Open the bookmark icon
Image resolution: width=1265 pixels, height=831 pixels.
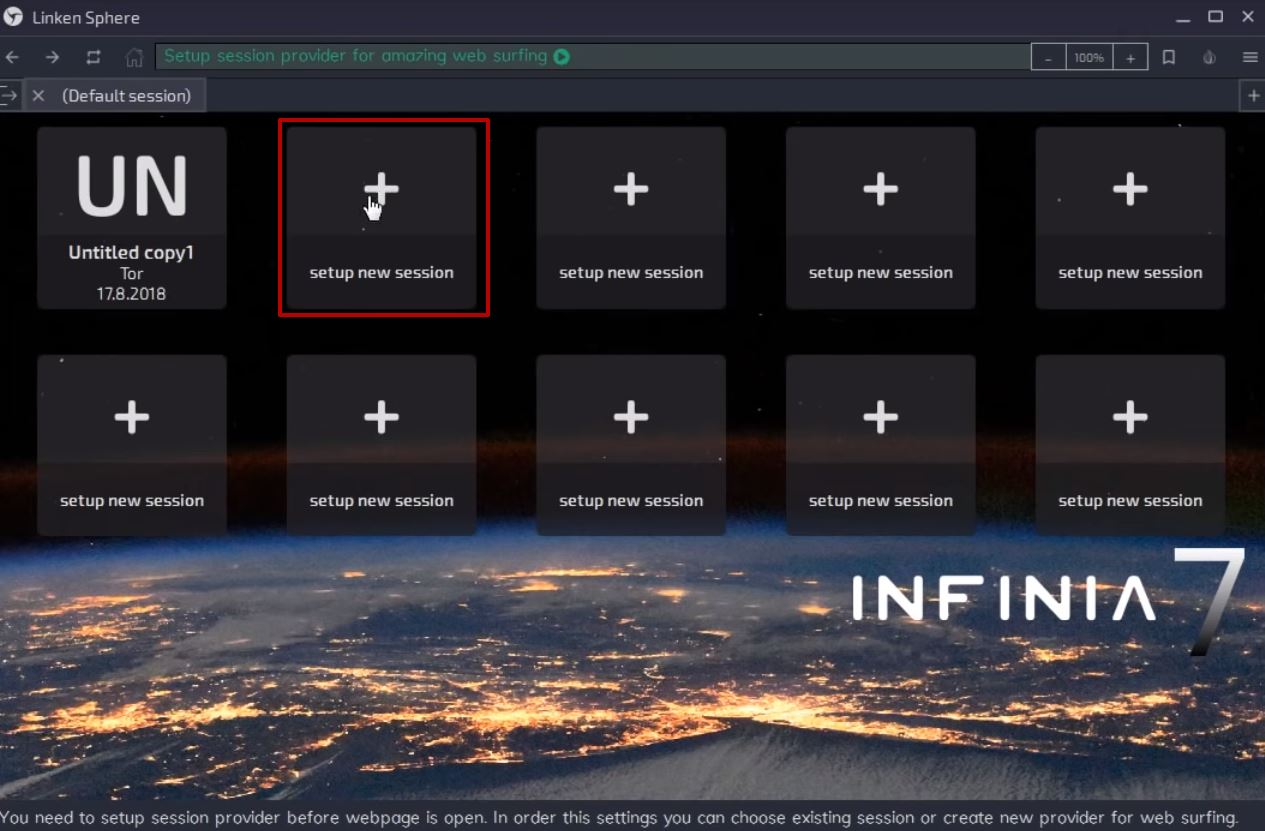coord(1168,57)
